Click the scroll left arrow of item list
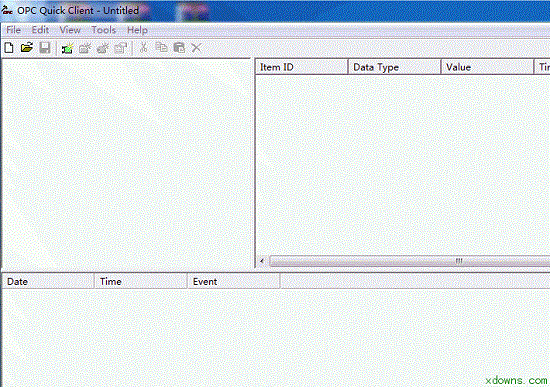550x387 pixels. coord(262,261)
